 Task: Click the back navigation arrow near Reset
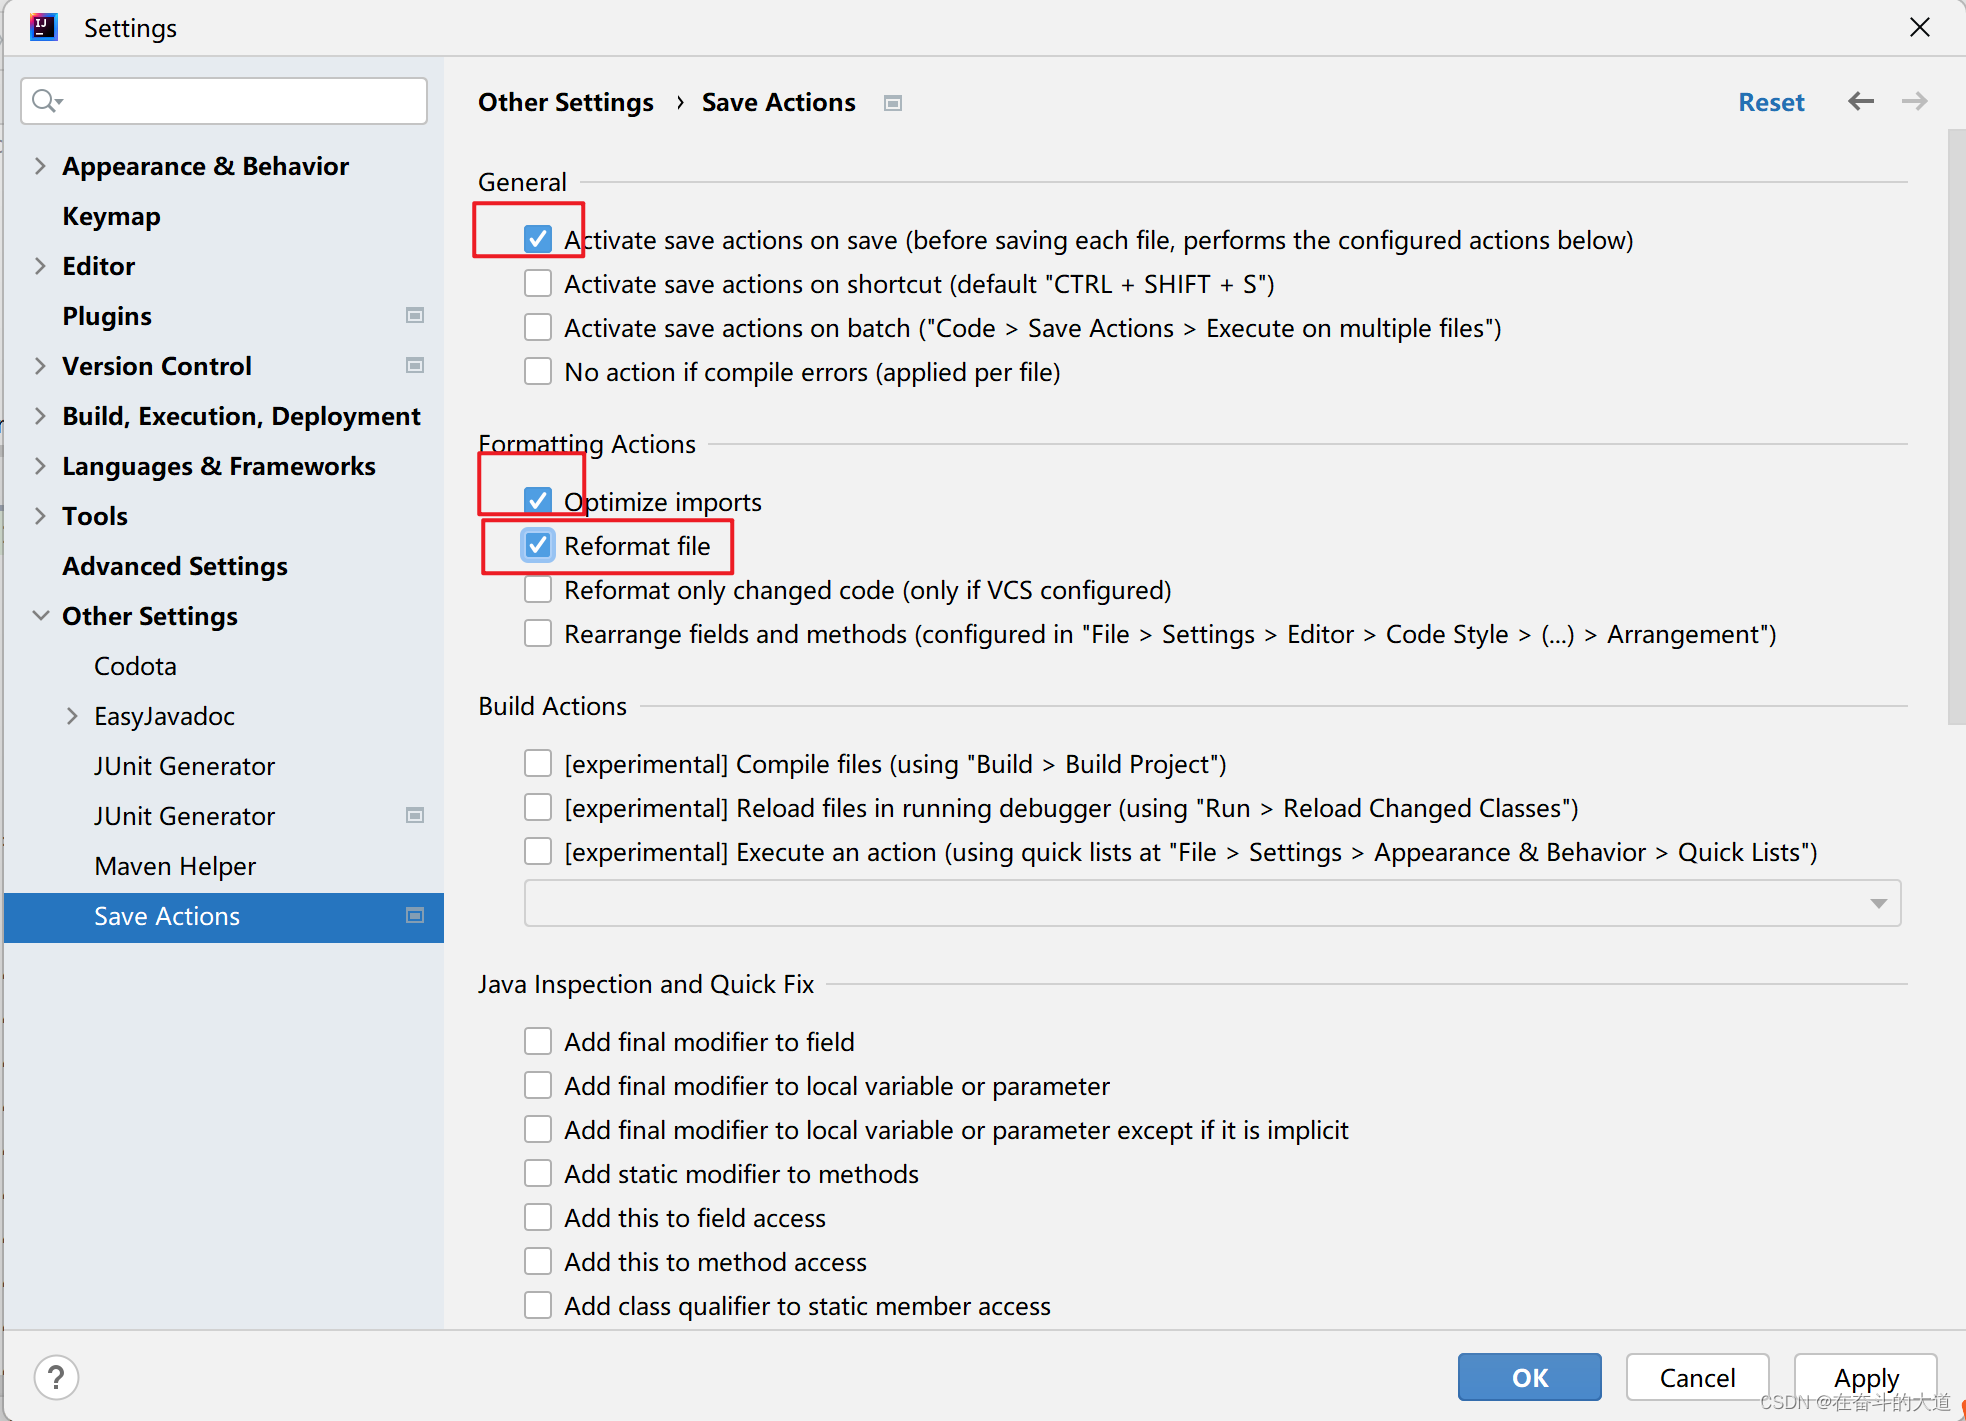click(1860, 101)
